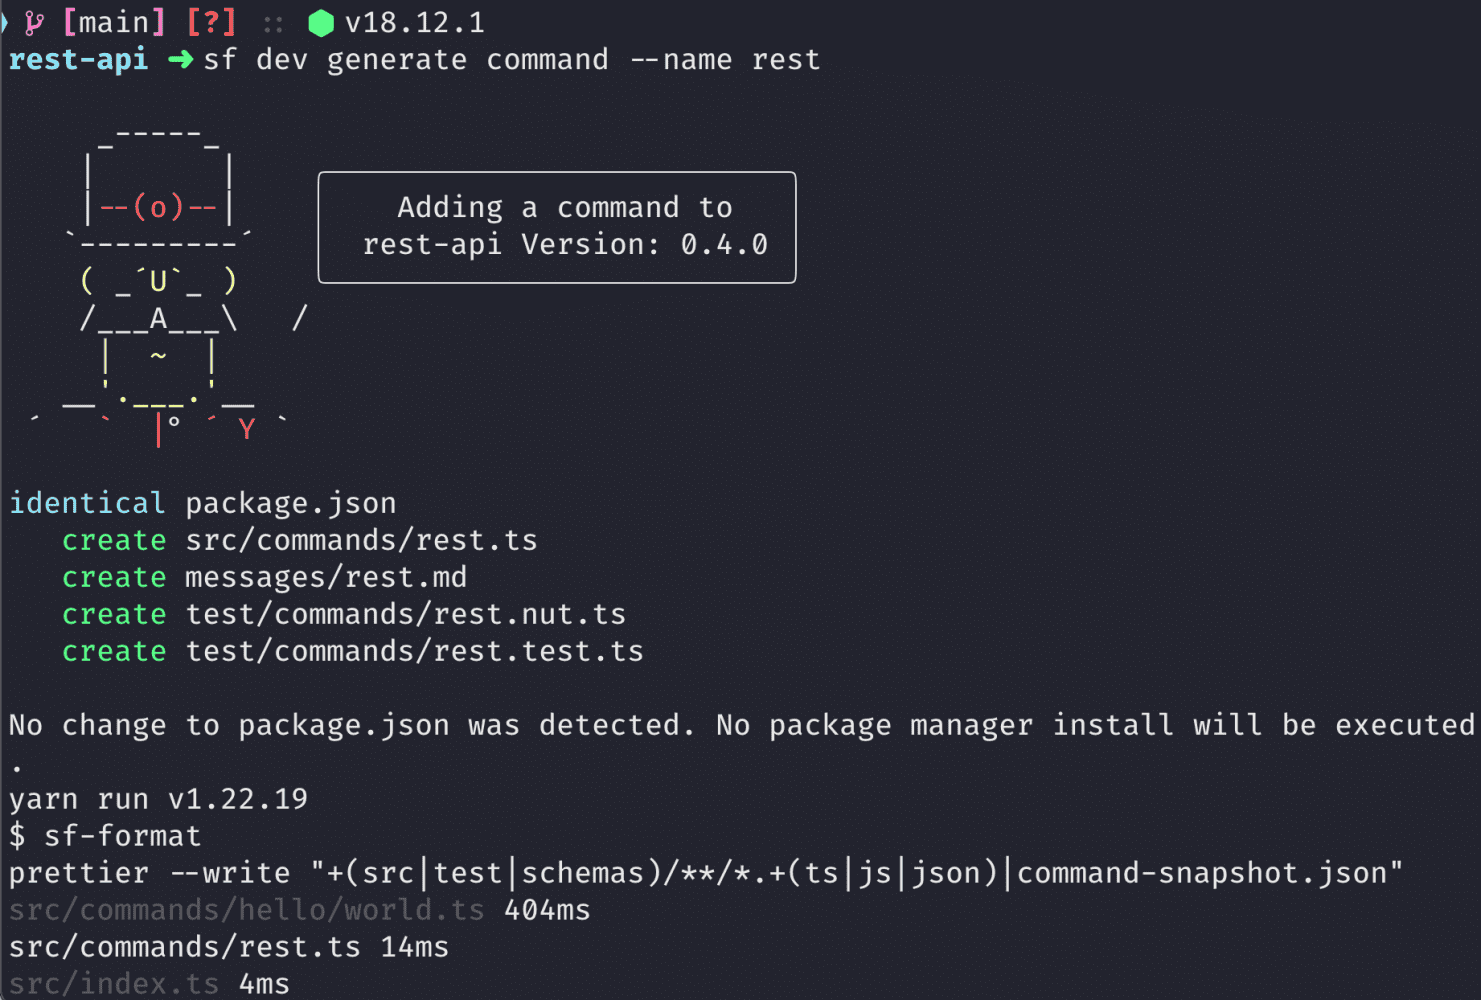1481x1000 pixels.
Task: Click the green prompt arrow after rest-api
Action: (181, 60)
